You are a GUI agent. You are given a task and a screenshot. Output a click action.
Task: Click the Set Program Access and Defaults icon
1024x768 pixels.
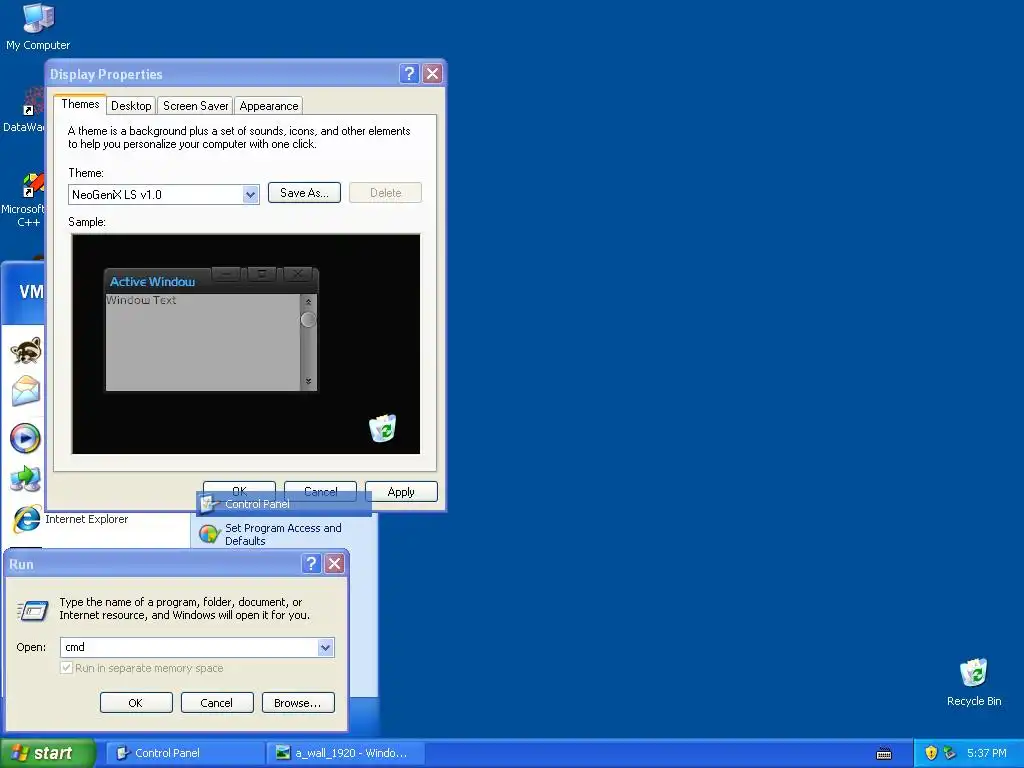pyautogui.click(x=209, y=534)
